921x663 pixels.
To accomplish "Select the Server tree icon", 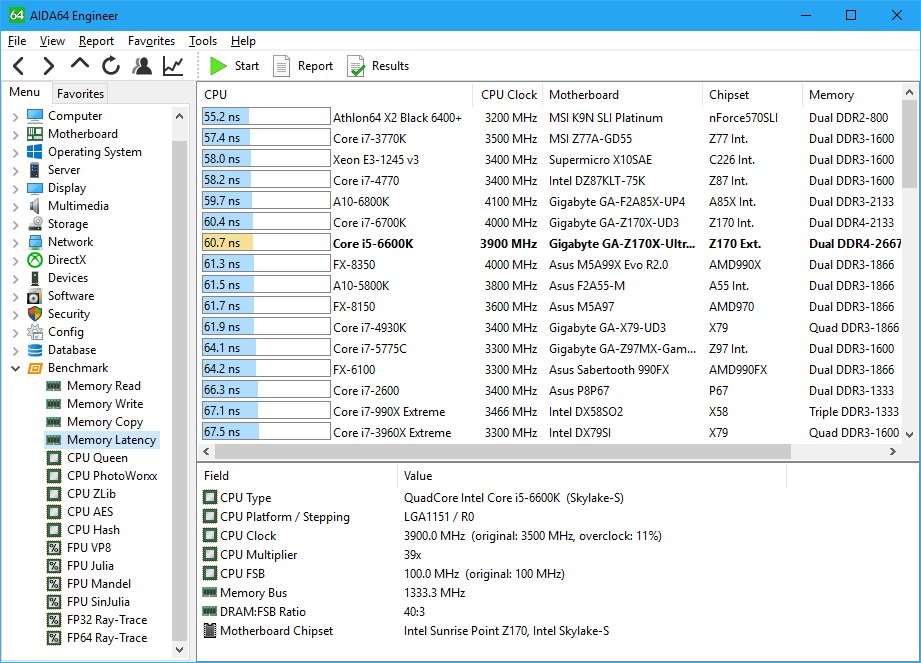I will coord(35,170).
